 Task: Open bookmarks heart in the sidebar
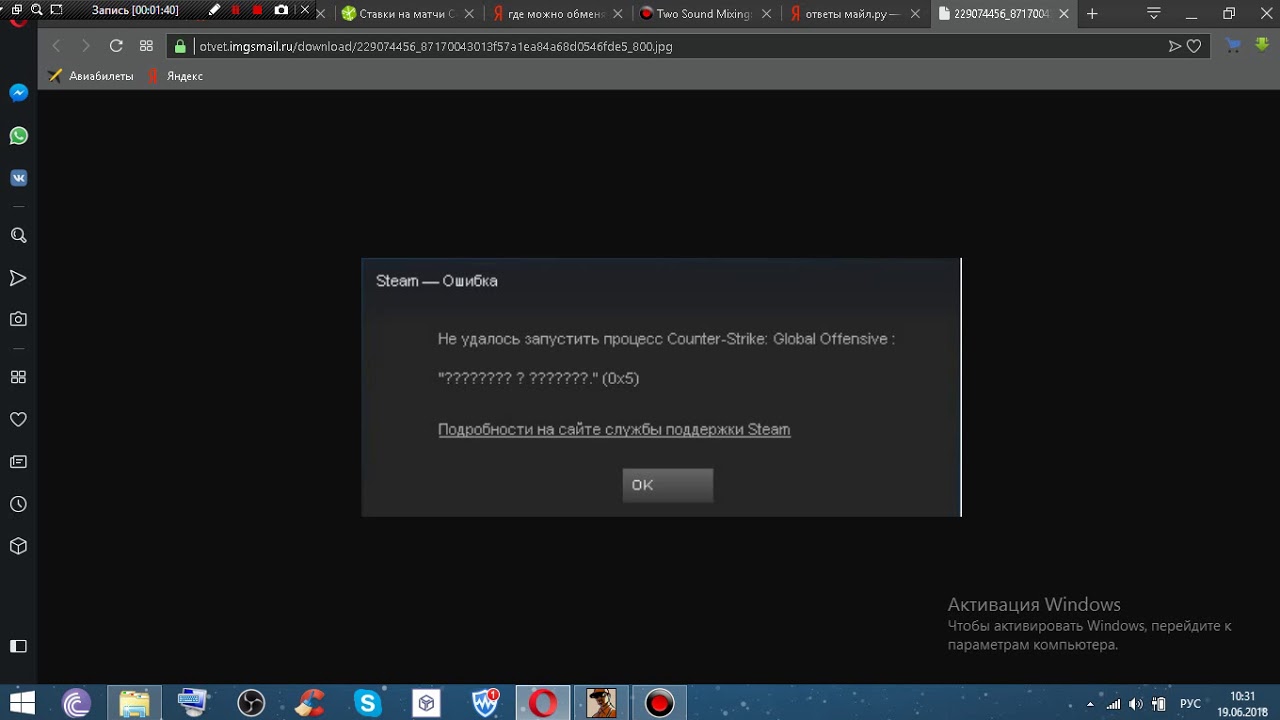coord(18,420)
